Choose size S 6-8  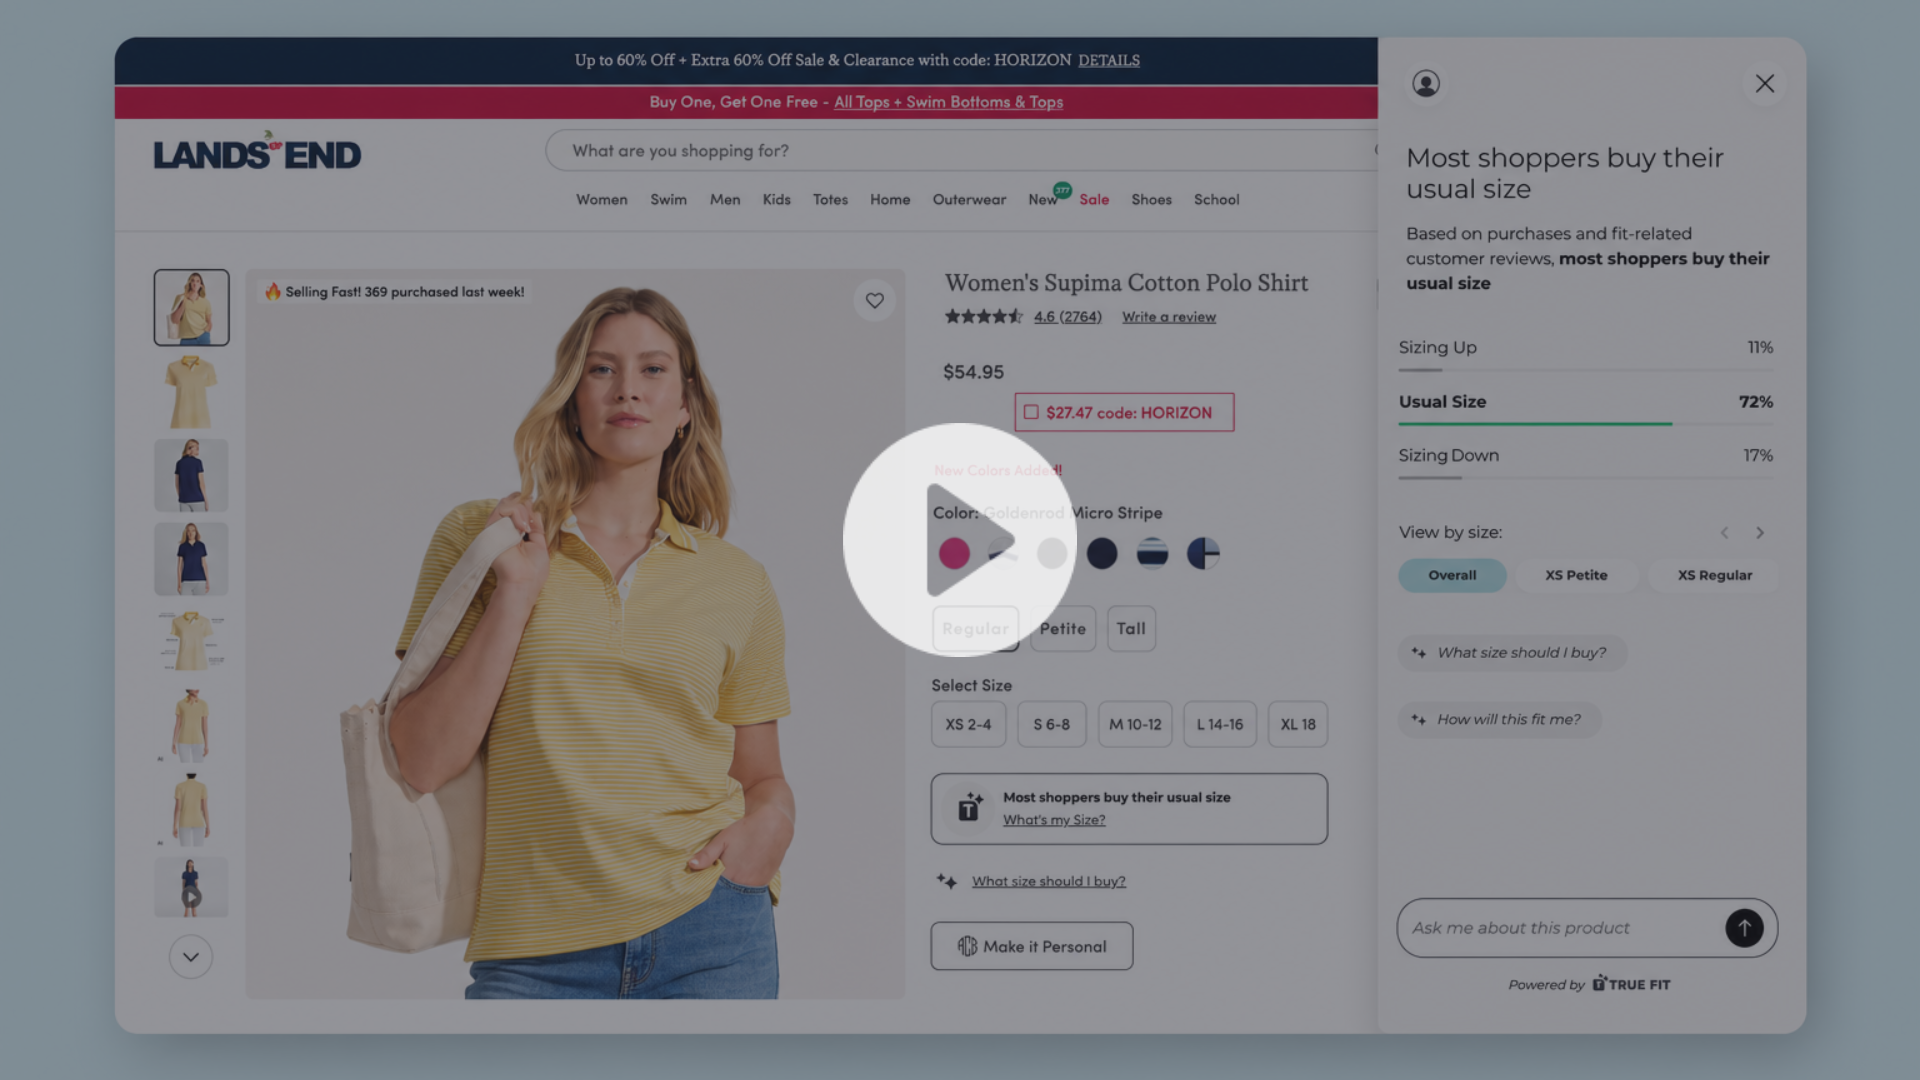click(1051, 724)
